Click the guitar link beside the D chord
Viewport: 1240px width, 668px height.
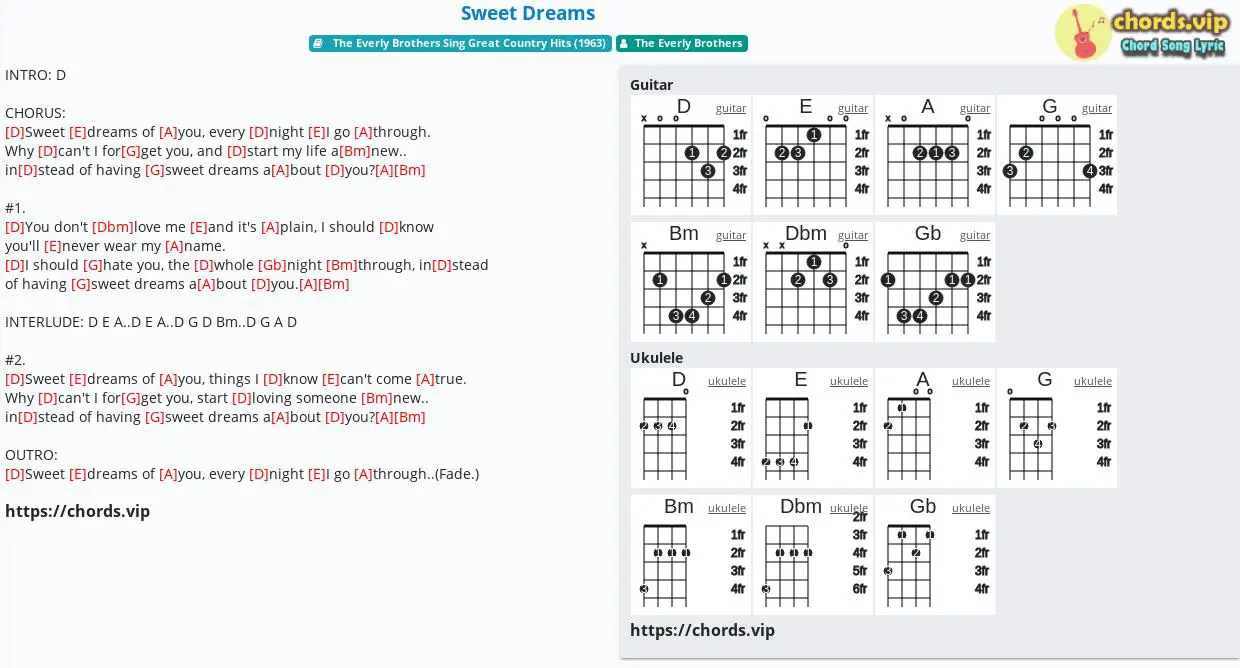pyautogui.click(x=731, y=108)
